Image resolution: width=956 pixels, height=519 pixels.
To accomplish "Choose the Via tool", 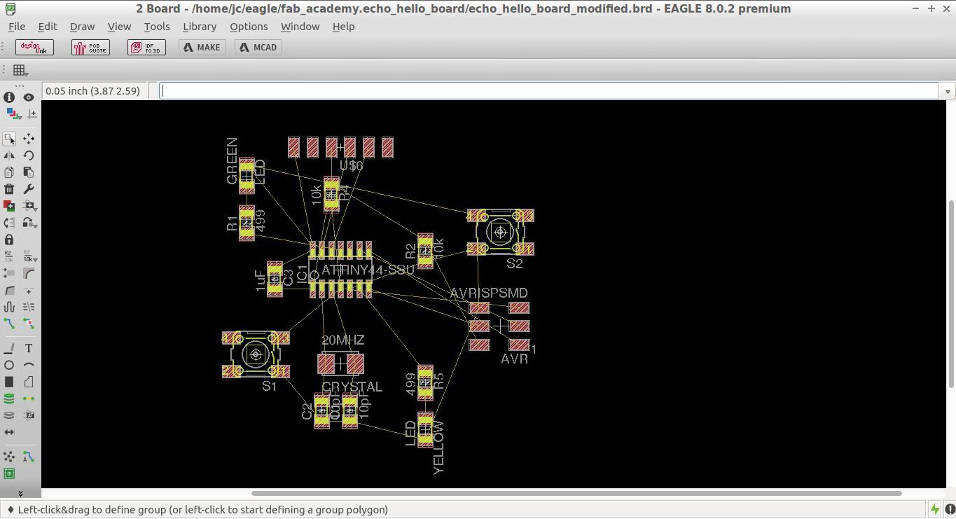I will point(9,398).
